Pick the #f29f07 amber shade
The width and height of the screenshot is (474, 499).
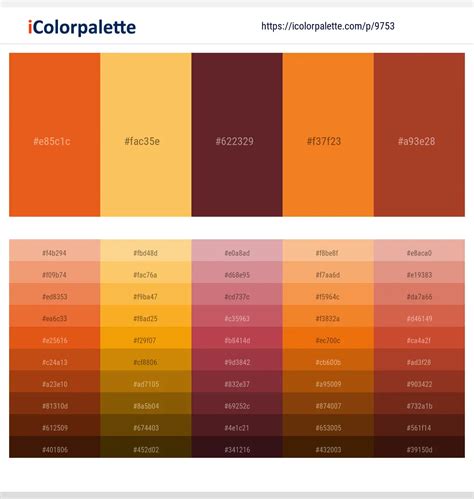point(146,338)
